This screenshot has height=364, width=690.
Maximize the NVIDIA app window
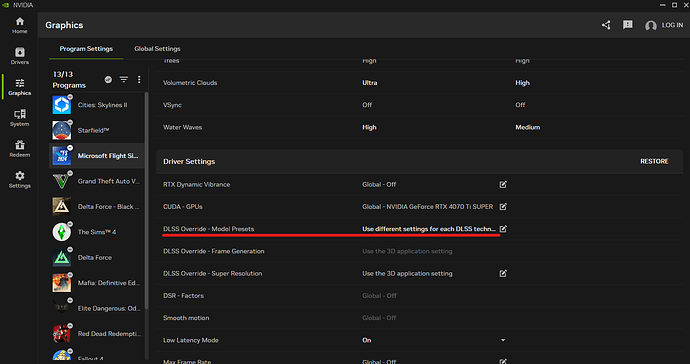coord(674,5)
